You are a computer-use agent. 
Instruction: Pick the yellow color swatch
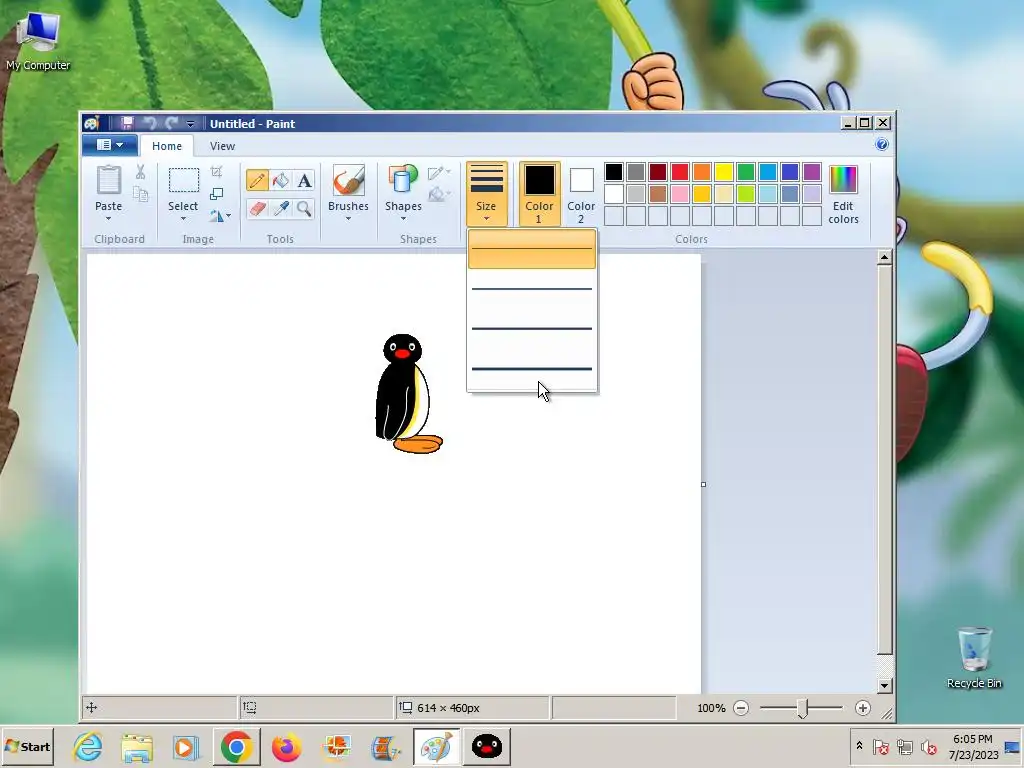point(724,172)
